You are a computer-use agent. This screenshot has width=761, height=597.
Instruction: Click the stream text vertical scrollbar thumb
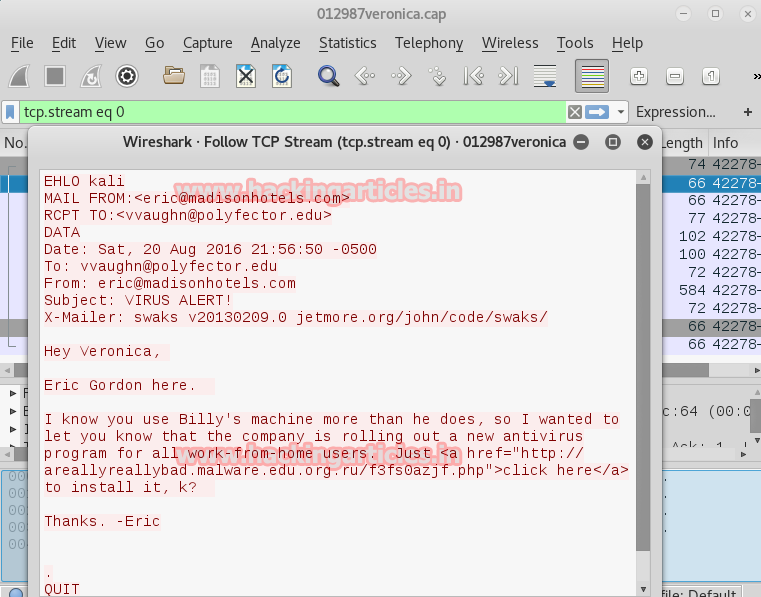(643, 367)
